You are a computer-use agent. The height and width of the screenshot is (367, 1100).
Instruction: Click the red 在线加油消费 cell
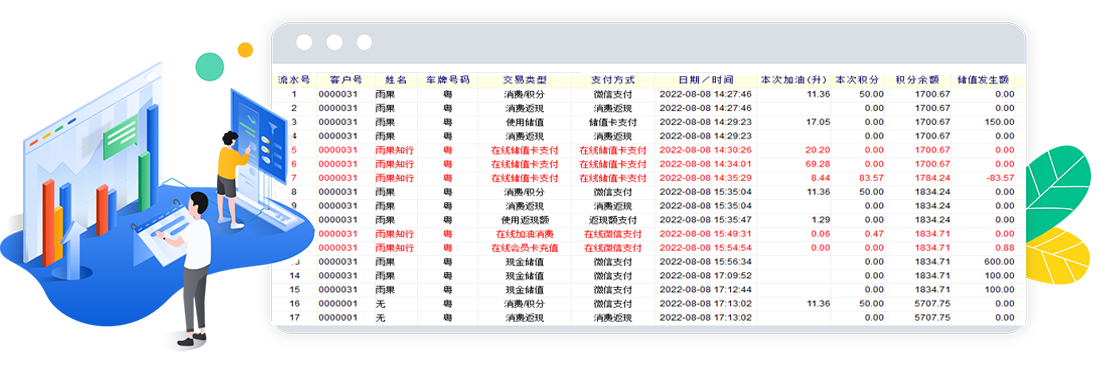pyautogui.click(x=525, y=234)
